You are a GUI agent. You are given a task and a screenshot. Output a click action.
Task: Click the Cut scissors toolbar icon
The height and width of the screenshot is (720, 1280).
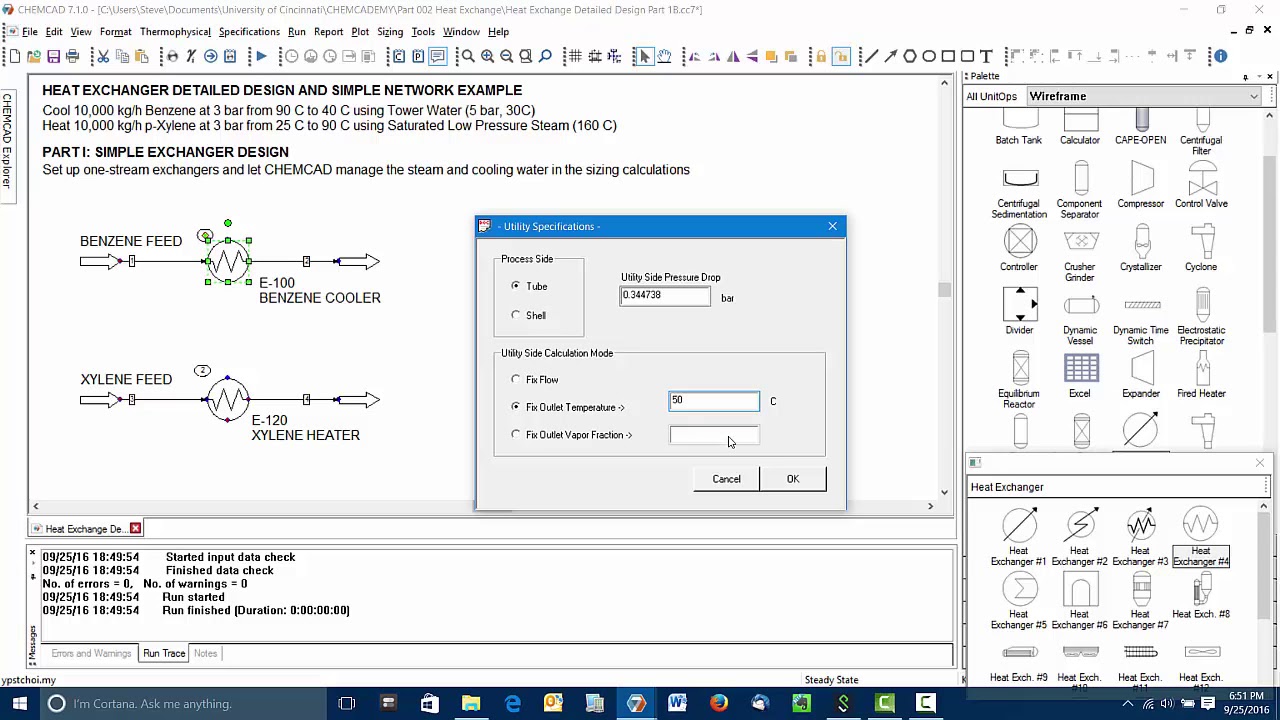click(x=102, y=56)
